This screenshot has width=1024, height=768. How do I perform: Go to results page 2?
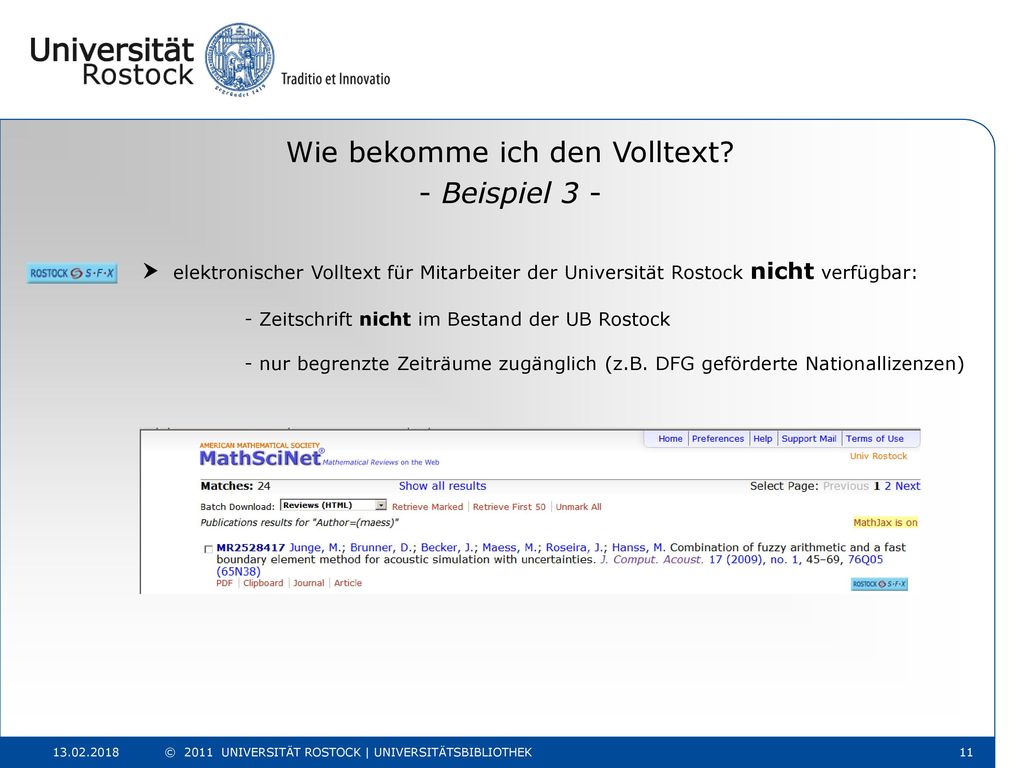[888, 486]
